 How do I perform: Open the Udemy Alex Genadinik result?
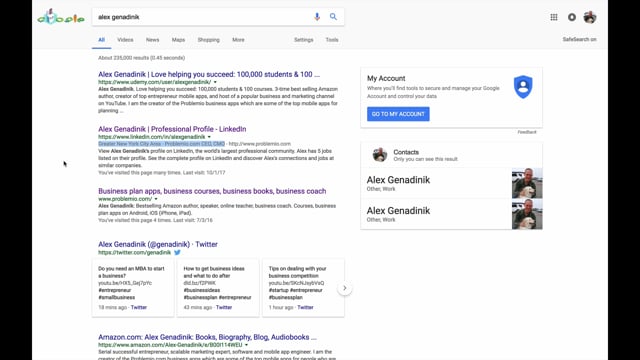coord(209,74)
